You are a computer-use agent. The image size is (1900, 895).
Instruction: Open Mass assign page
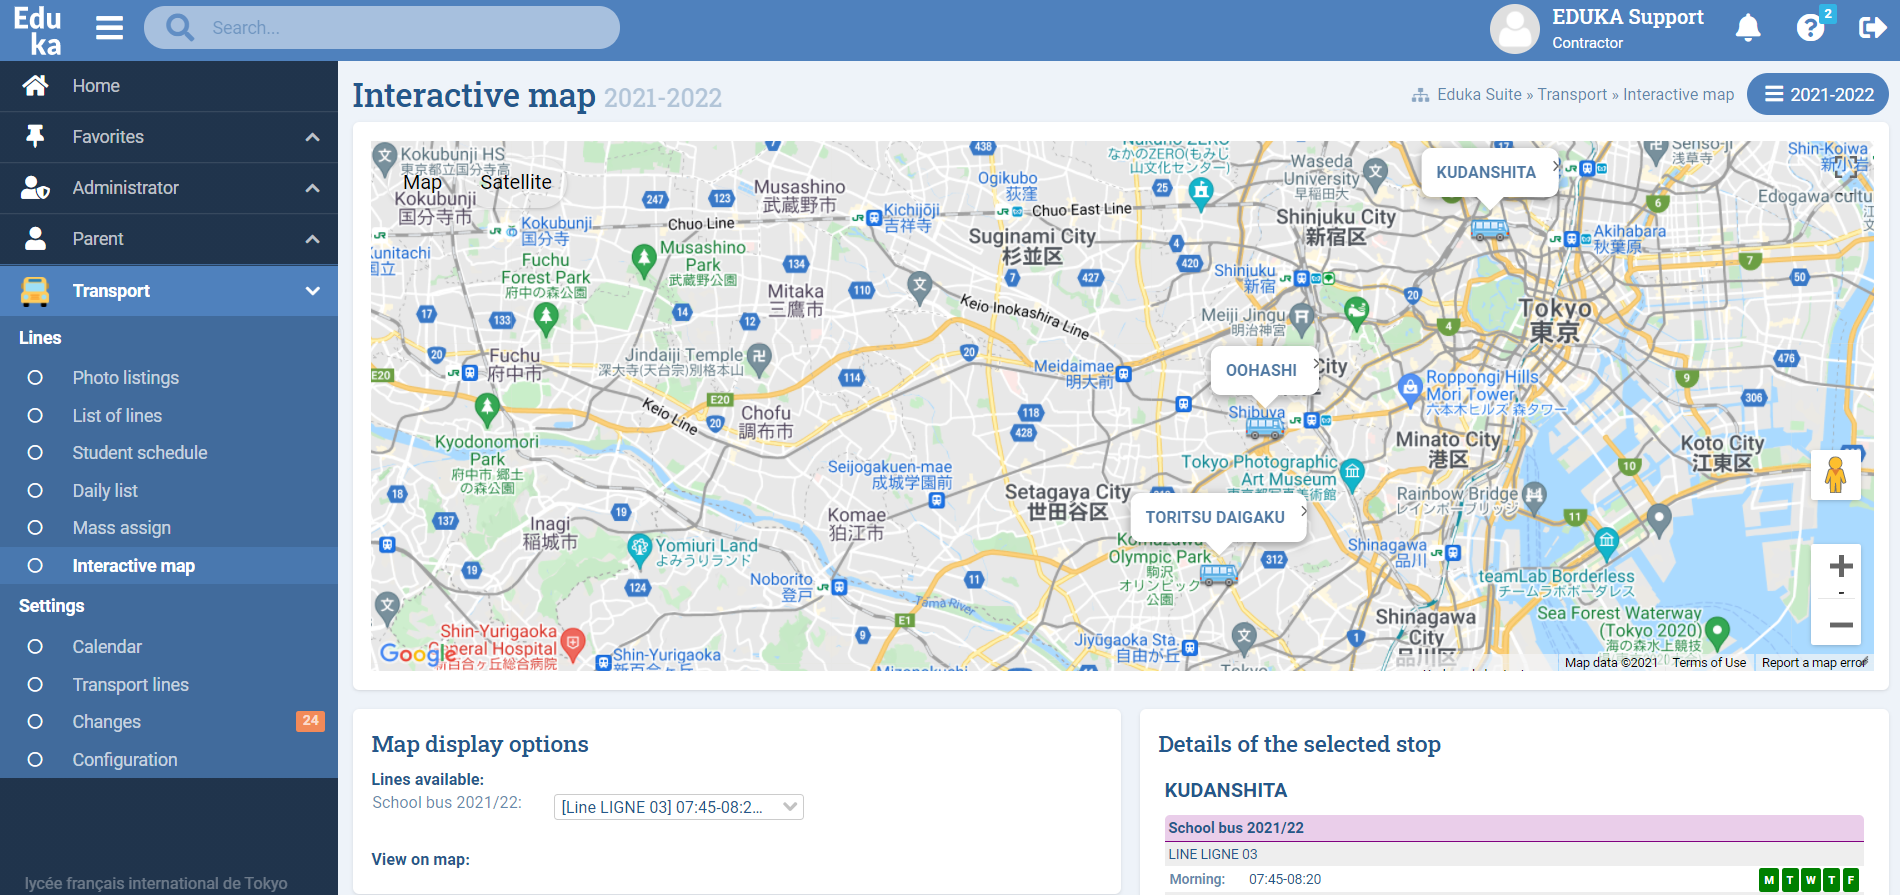coord(122,528)
